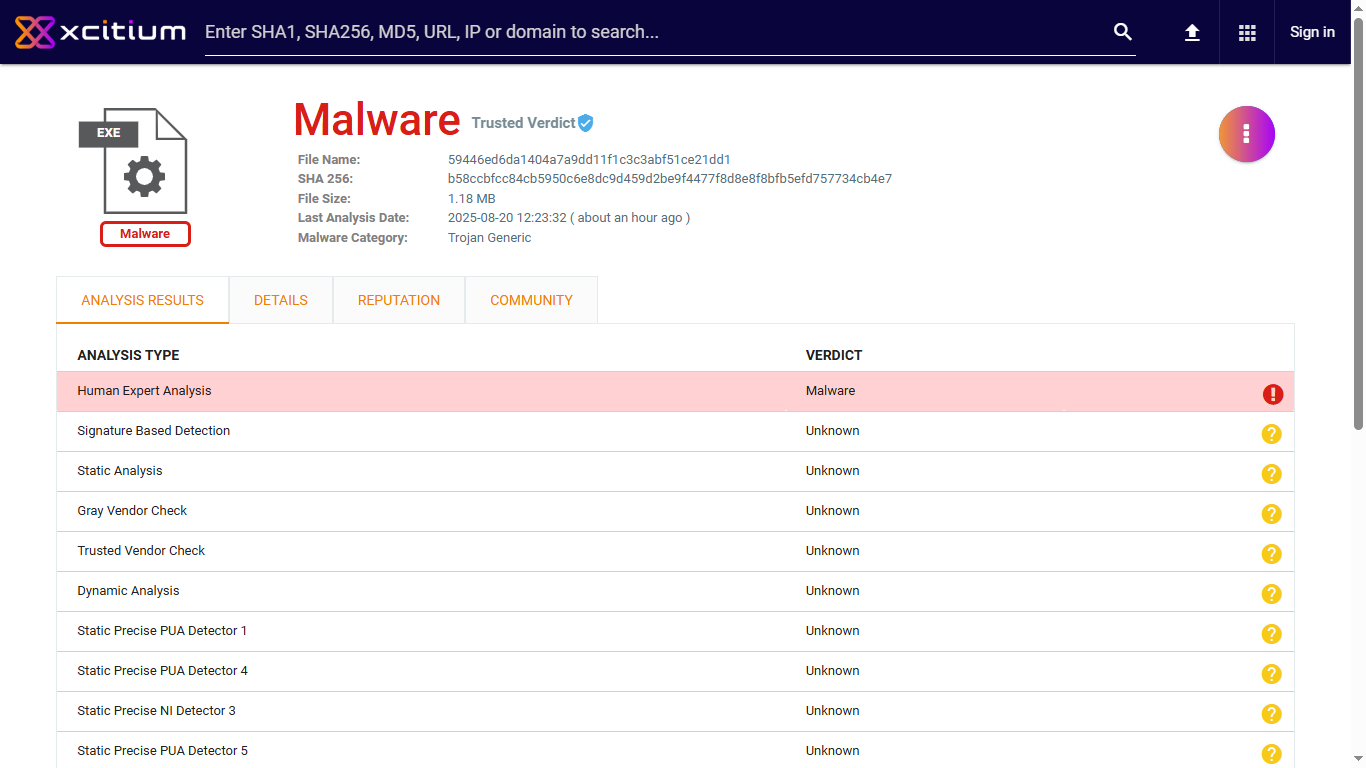The height and width of the screenshot is (768, 1366).
Task: Click the Sign in link
Action: pyautogui.click(x=1312, y=32)
